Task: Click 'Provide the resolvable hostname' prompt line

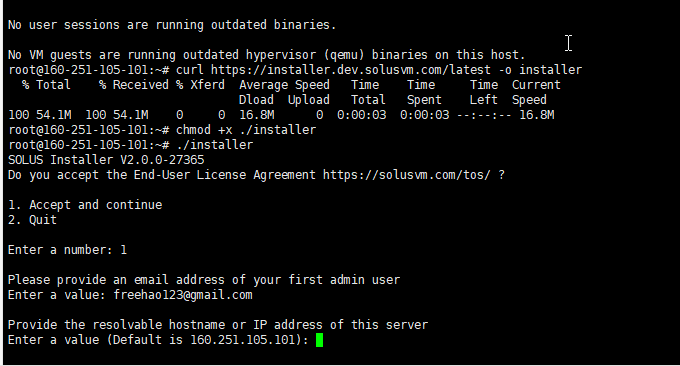Action: pyautogui.click(x=218, y=325)
